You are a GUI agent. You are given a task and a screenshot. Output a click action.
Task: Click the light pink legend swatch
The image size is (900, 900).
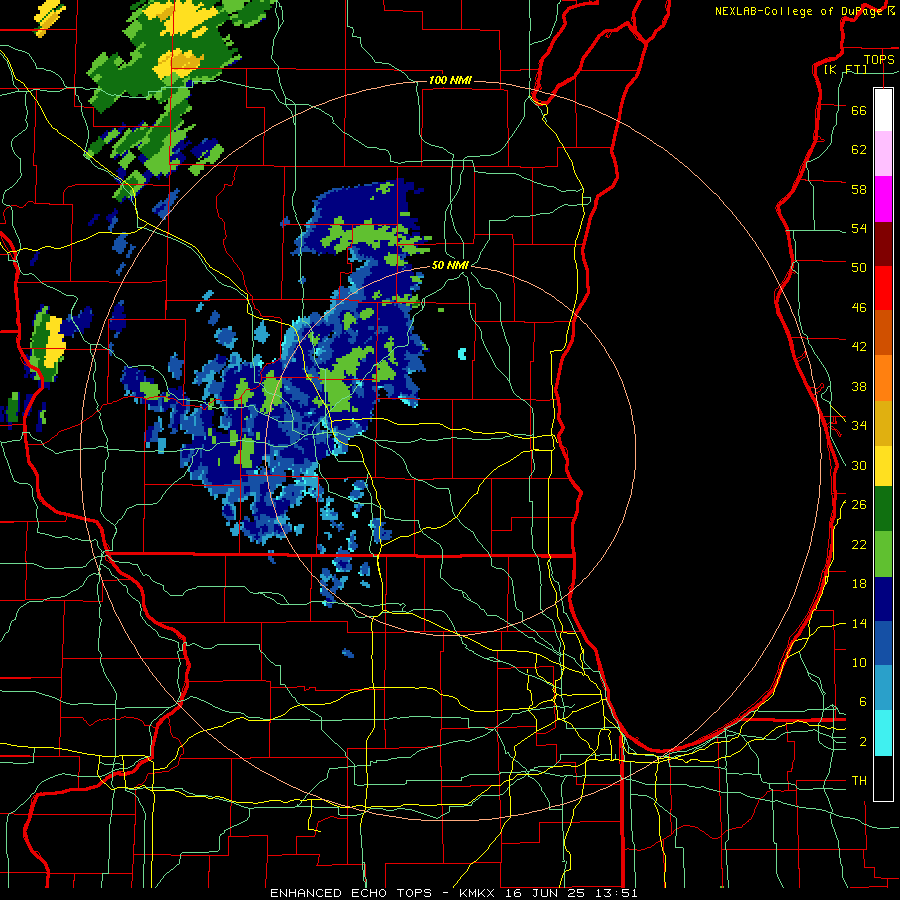point(883,153)
